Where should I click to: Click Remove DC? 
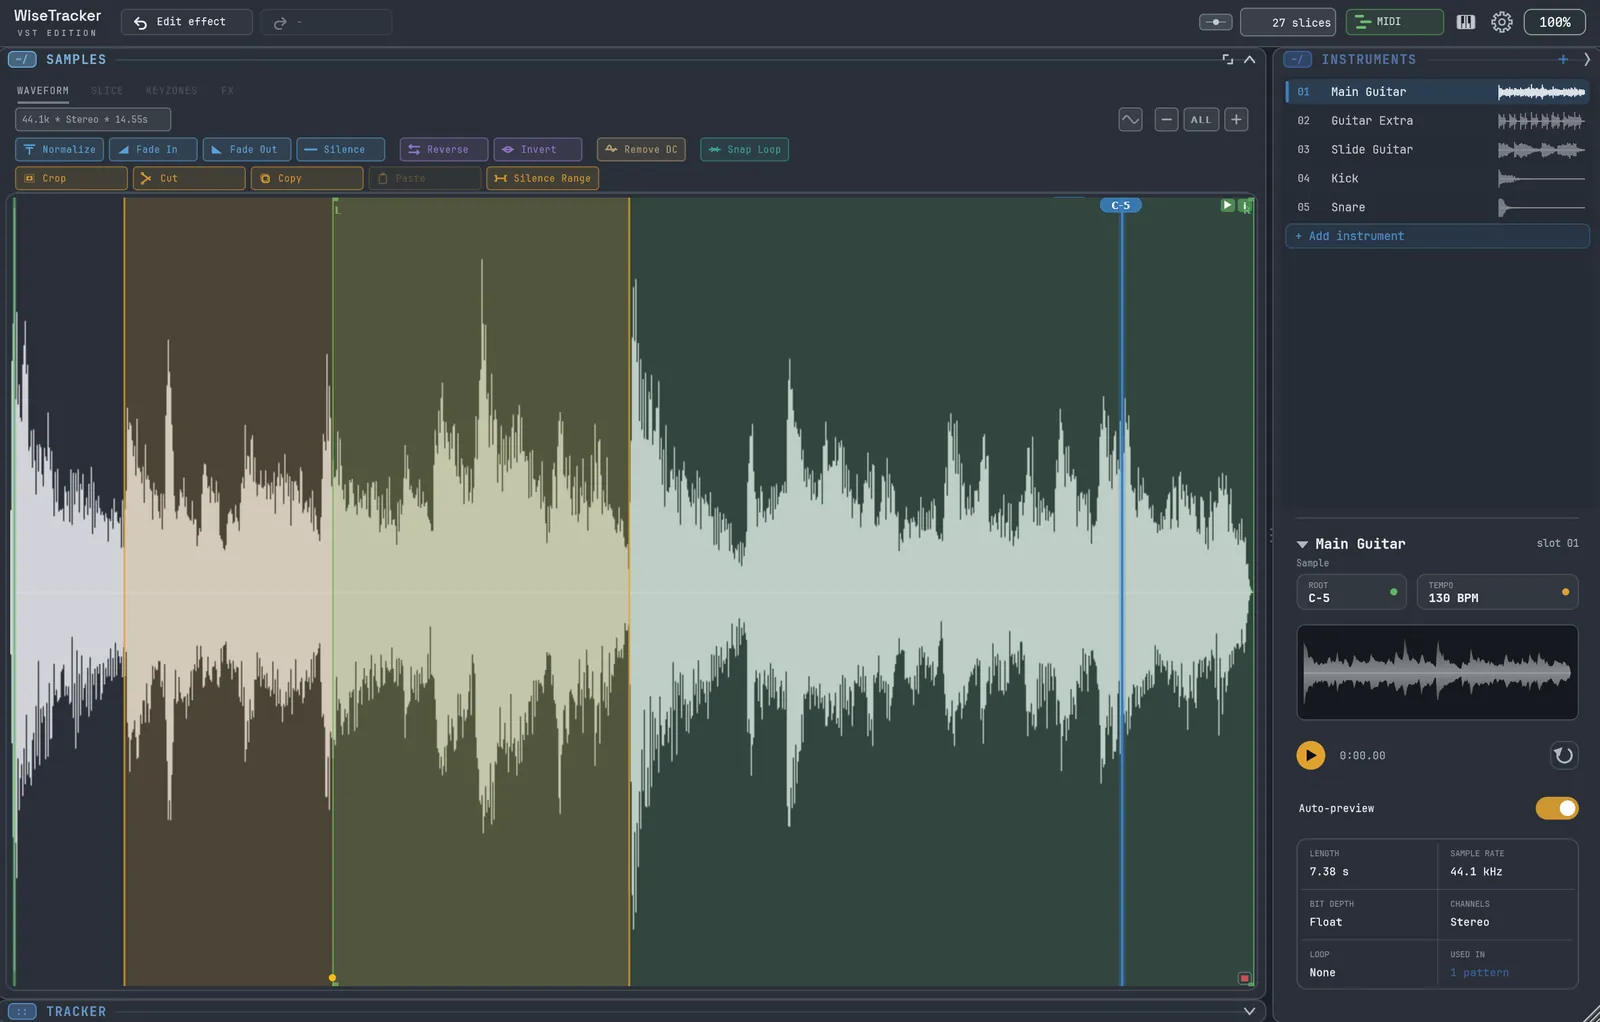point(641,149)
